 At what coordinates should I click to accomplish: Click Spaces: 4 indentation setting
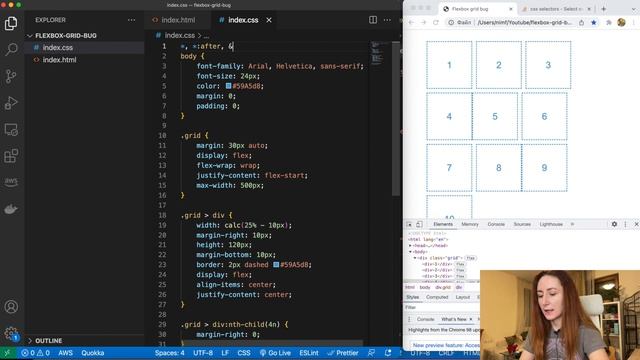(169, 353)
